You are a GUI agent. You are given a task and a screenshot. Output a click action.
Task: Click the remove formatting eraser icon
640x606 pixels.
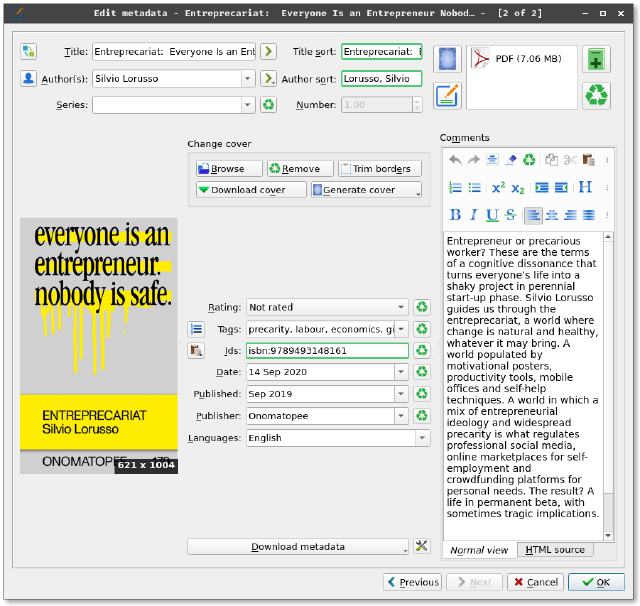click(x=511, y=160)
